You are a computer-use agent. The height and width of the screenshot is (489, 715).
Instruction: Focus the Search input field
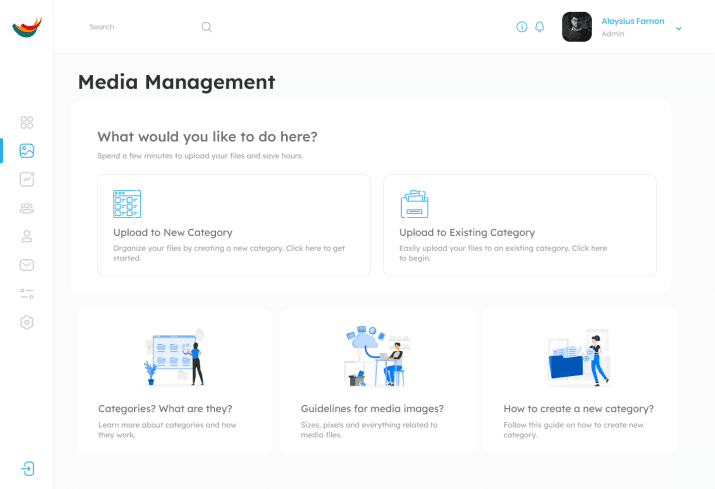[x=149, y=27]
